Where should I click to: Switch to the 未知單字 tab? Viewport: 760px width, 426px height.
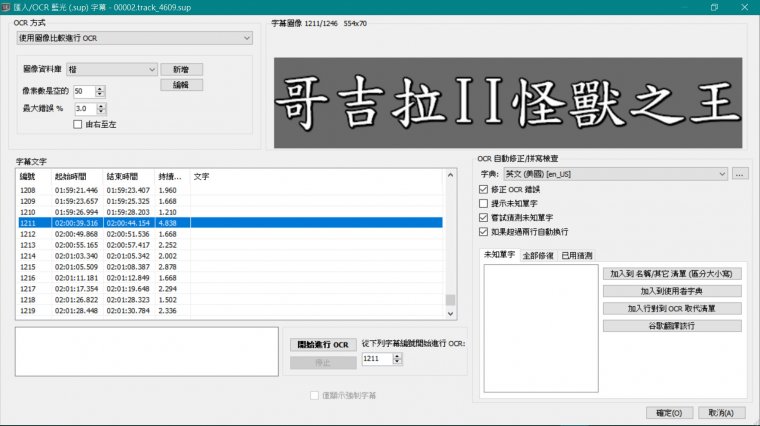[x=499, y=254]
